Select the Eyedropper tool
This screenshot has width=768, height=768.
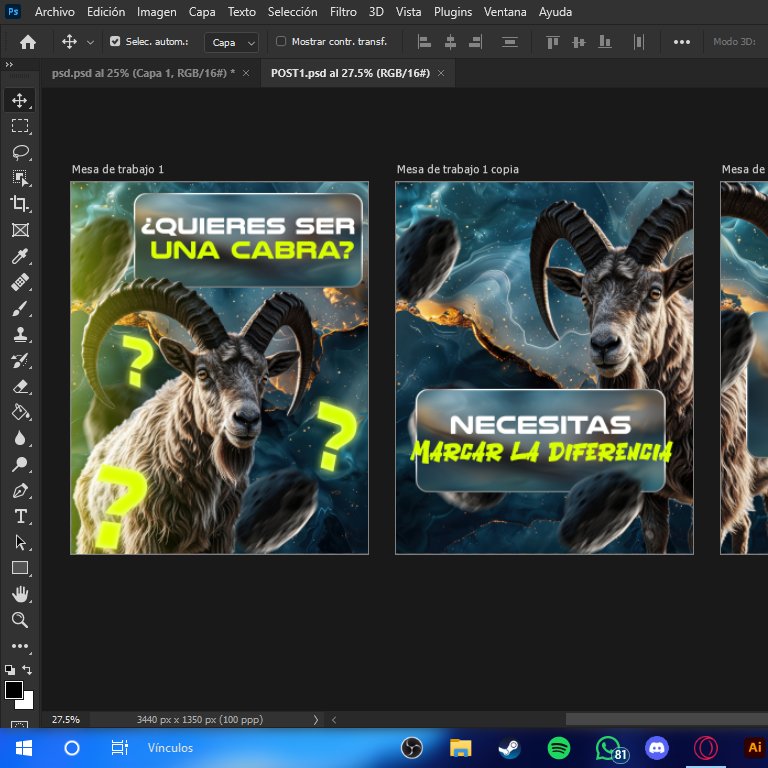(x=20, y=256)
